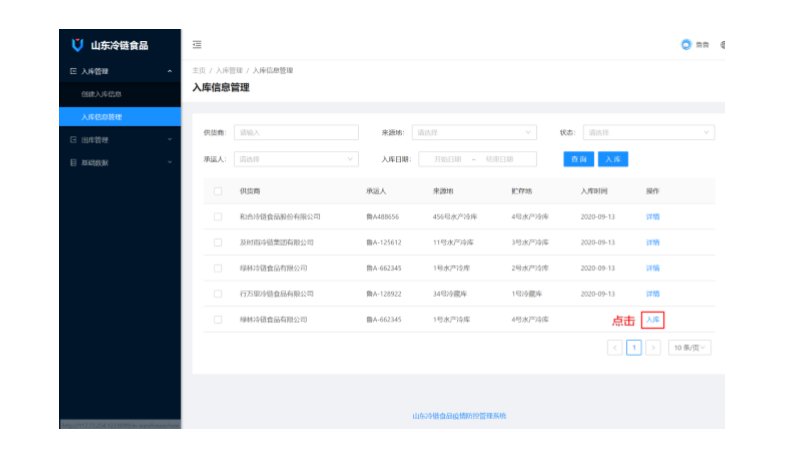Click the 入库管理 menu icon in sidebar
809x455 pixels.
[73, 71]
